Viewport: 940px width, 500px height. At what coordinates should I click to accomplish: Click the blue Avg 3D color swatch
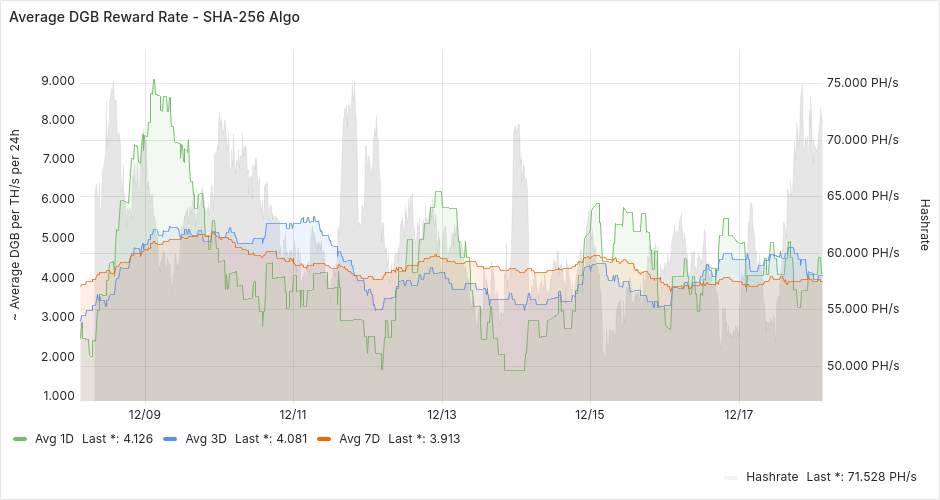pos(170,438)
